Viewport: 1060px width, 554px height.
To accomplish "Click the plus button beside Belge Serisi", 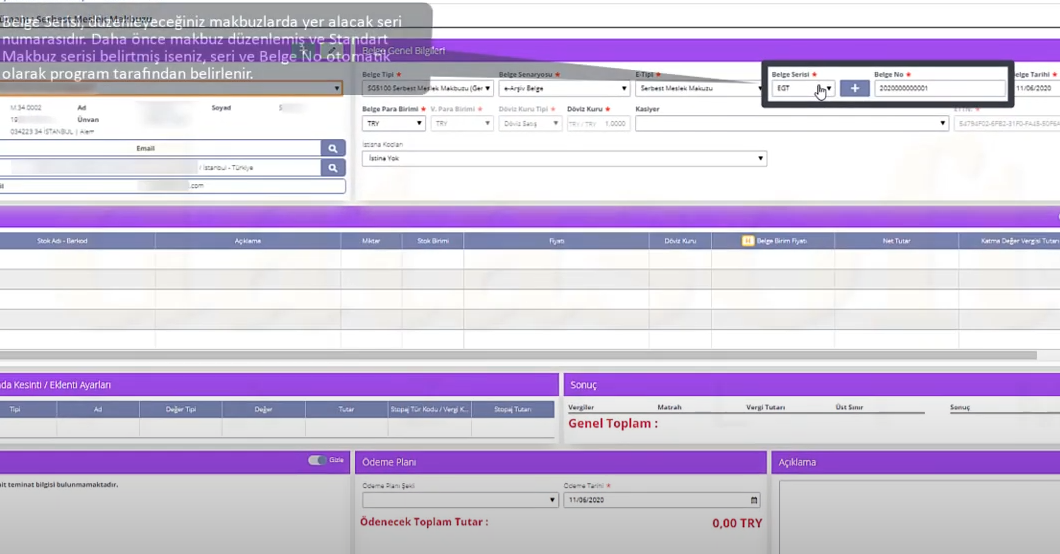I will pyautogui.click(x=854, y=88).
